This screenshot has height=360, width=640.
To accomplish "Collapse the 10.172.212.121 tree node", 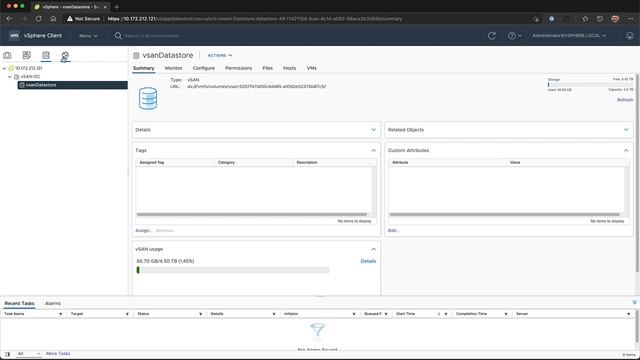I will [4, 68].
